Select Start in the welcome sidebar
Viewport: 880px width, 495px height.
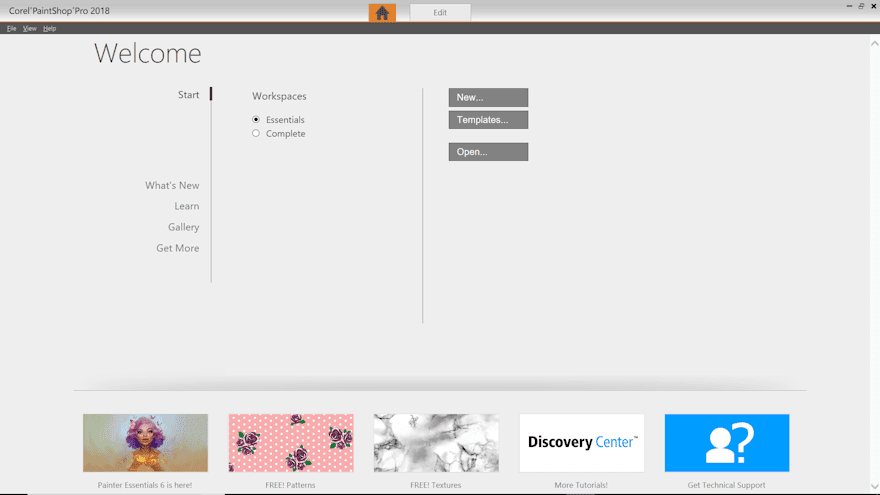pyautogui.click(x=188, y=95)
